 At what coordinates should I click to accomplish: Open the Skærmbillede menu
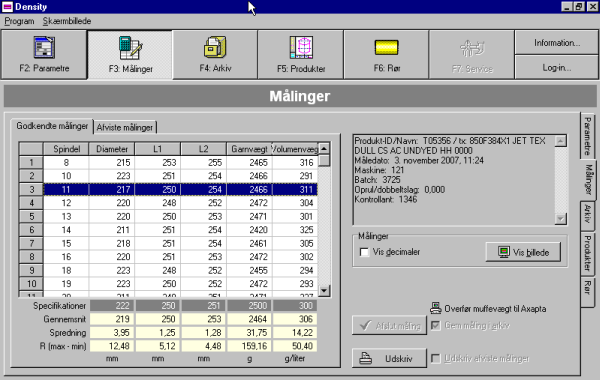[x=67, y=21]
